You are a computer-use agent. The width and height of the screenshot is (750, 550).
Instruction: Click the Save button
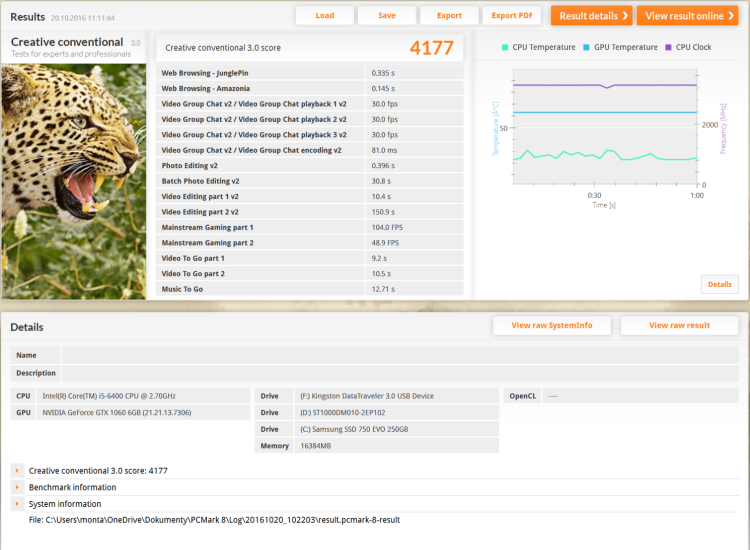[x=387, y=15]
